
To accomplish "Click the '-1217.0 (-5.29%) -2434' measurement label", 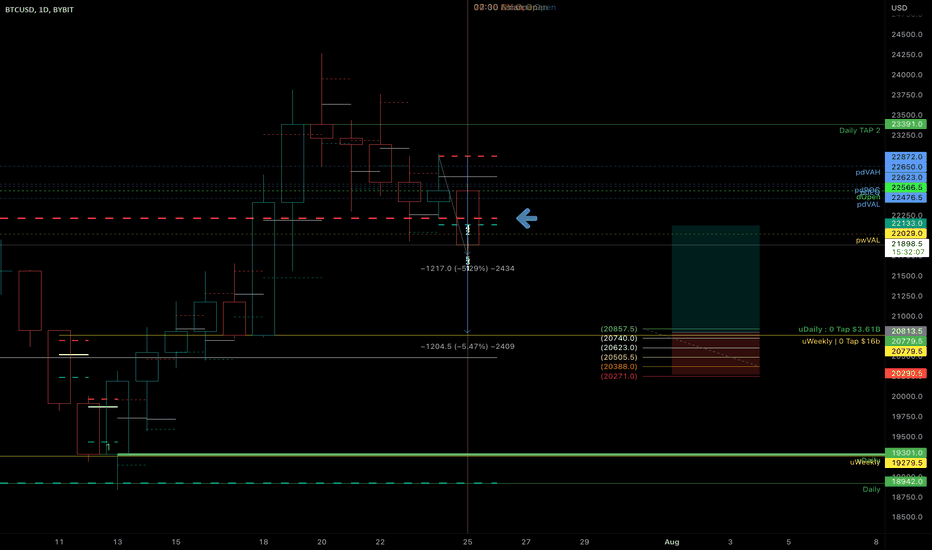I will click(468, 269).
